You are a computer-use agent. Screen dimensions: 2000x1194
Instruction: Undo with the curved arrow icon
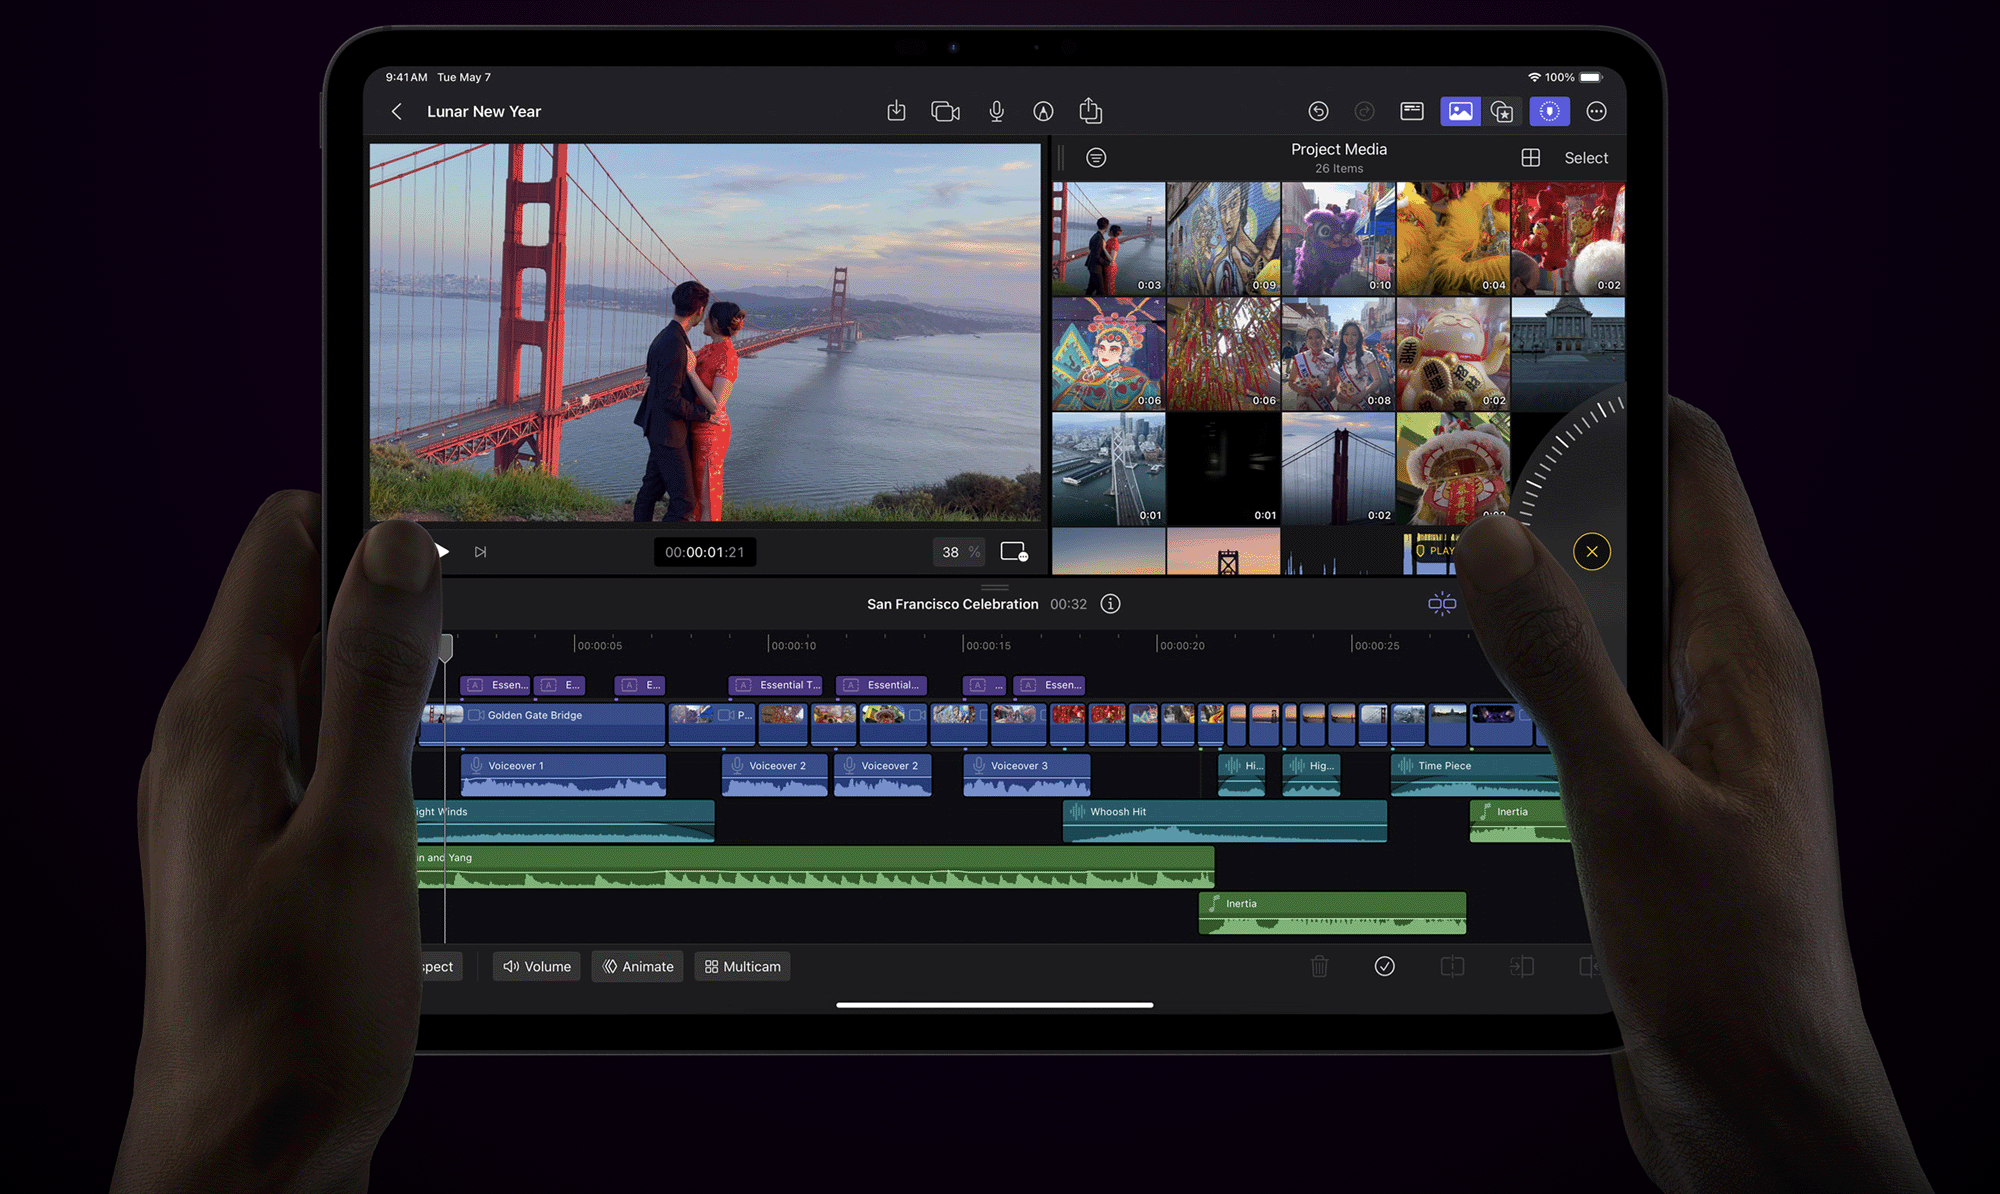pyautogui.click(x=1318, y=111)
